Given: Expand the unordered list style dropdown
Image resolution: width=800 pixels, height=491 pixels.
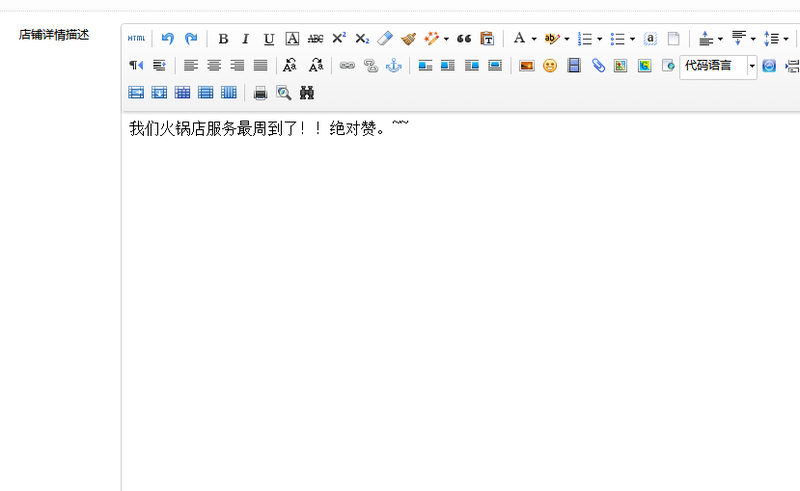Looking at the screenshot, I should 632,40.
